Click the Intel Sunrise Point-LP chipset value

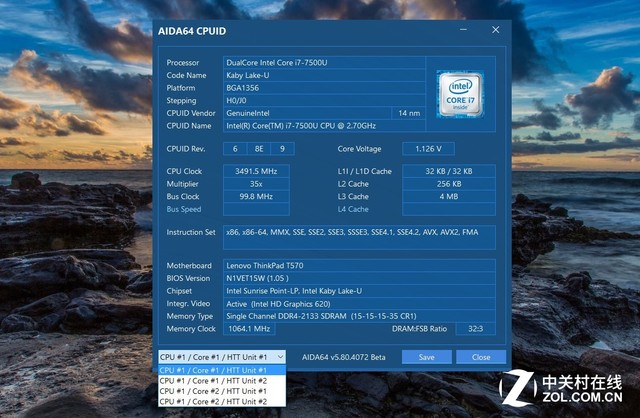point(359,291)
